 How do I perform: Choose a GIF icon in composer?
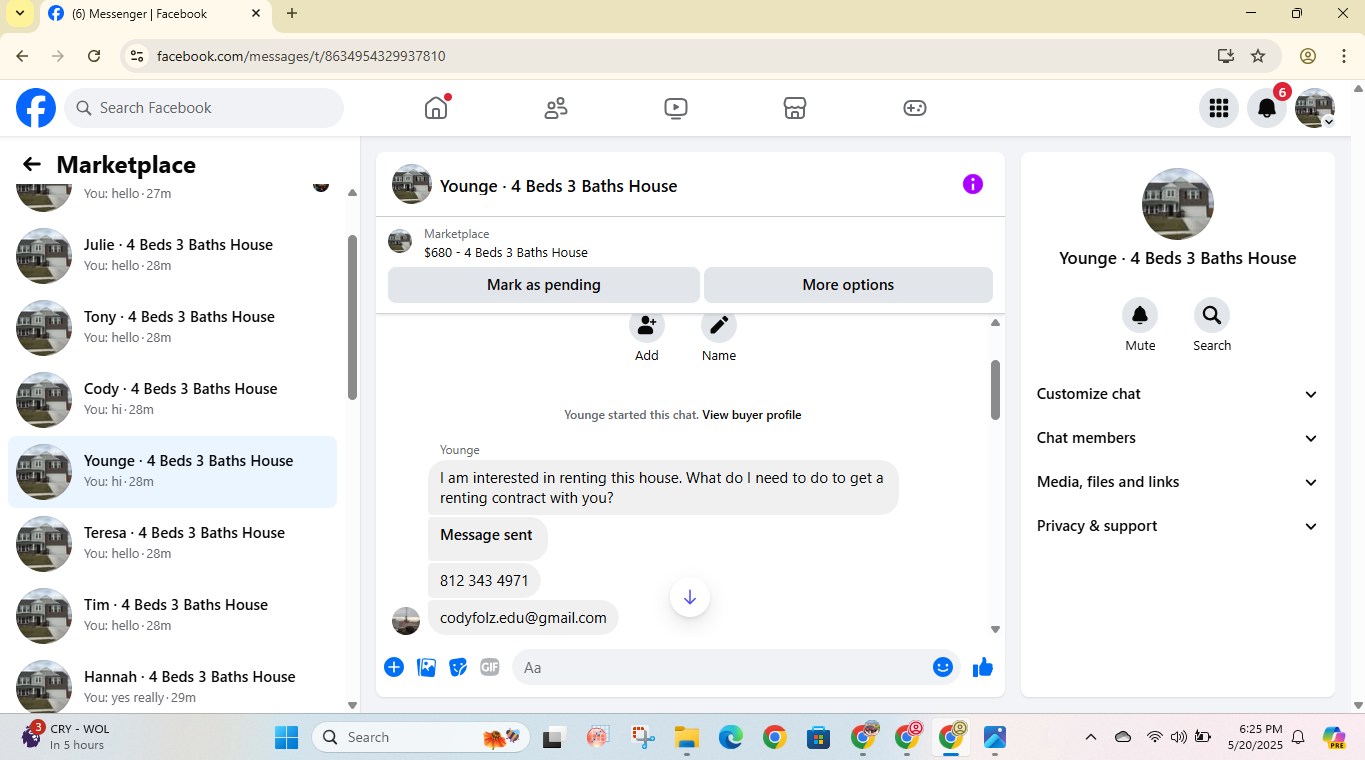click(490, 667)
